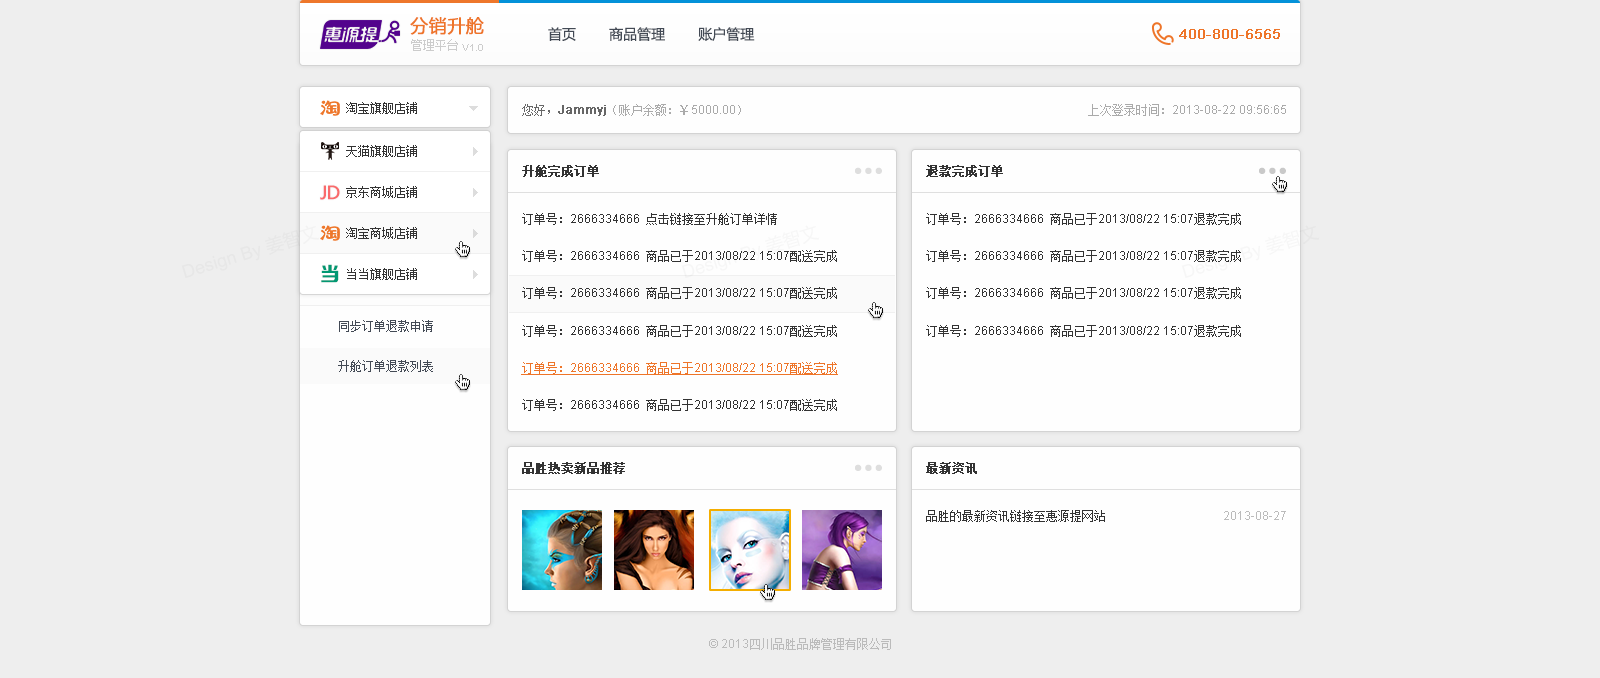Choose 天猫旗舰店铺 from the store list
The height and width of the screenshot is (678, 1600).
395,151
